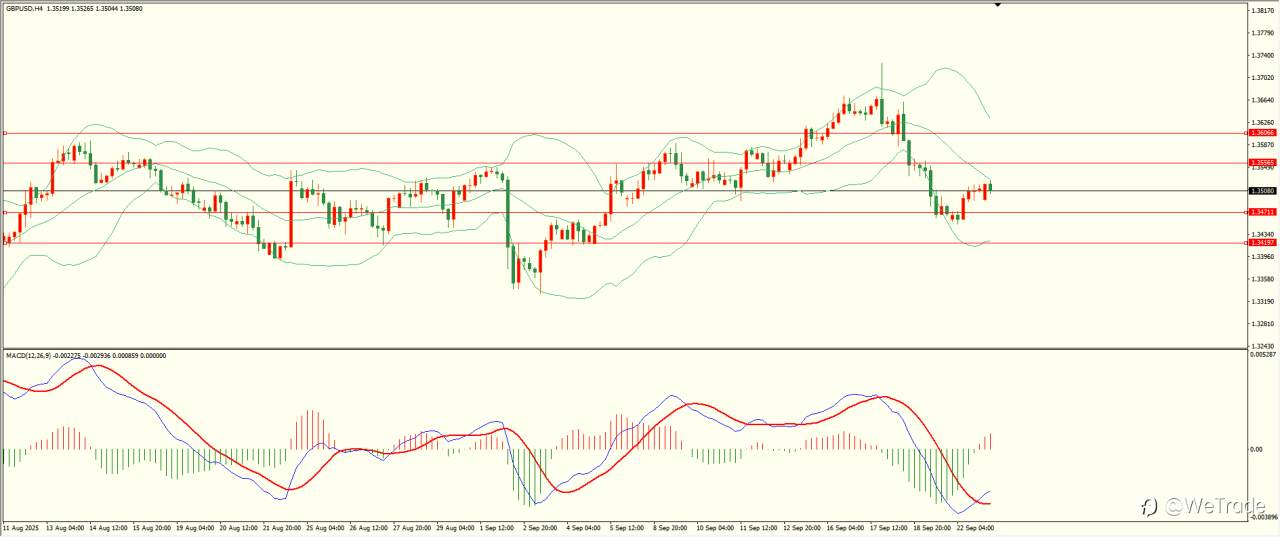
Task: Click the 1.34340 price scale value
Action: [1263, 234]
